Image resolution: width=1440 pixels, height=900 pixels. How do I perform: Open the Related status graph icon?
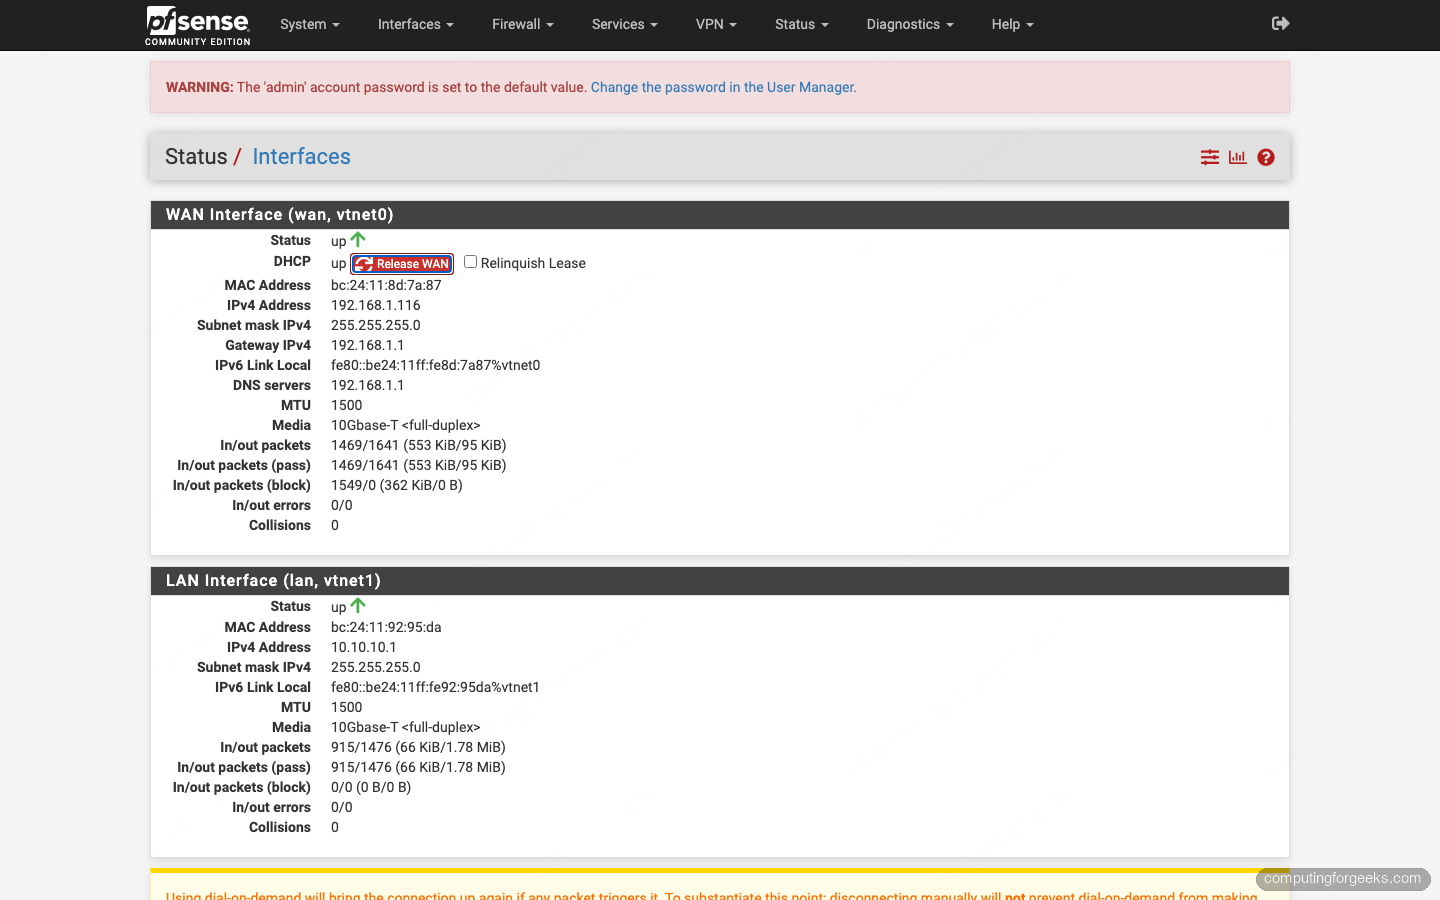[x=1238, y=157]
